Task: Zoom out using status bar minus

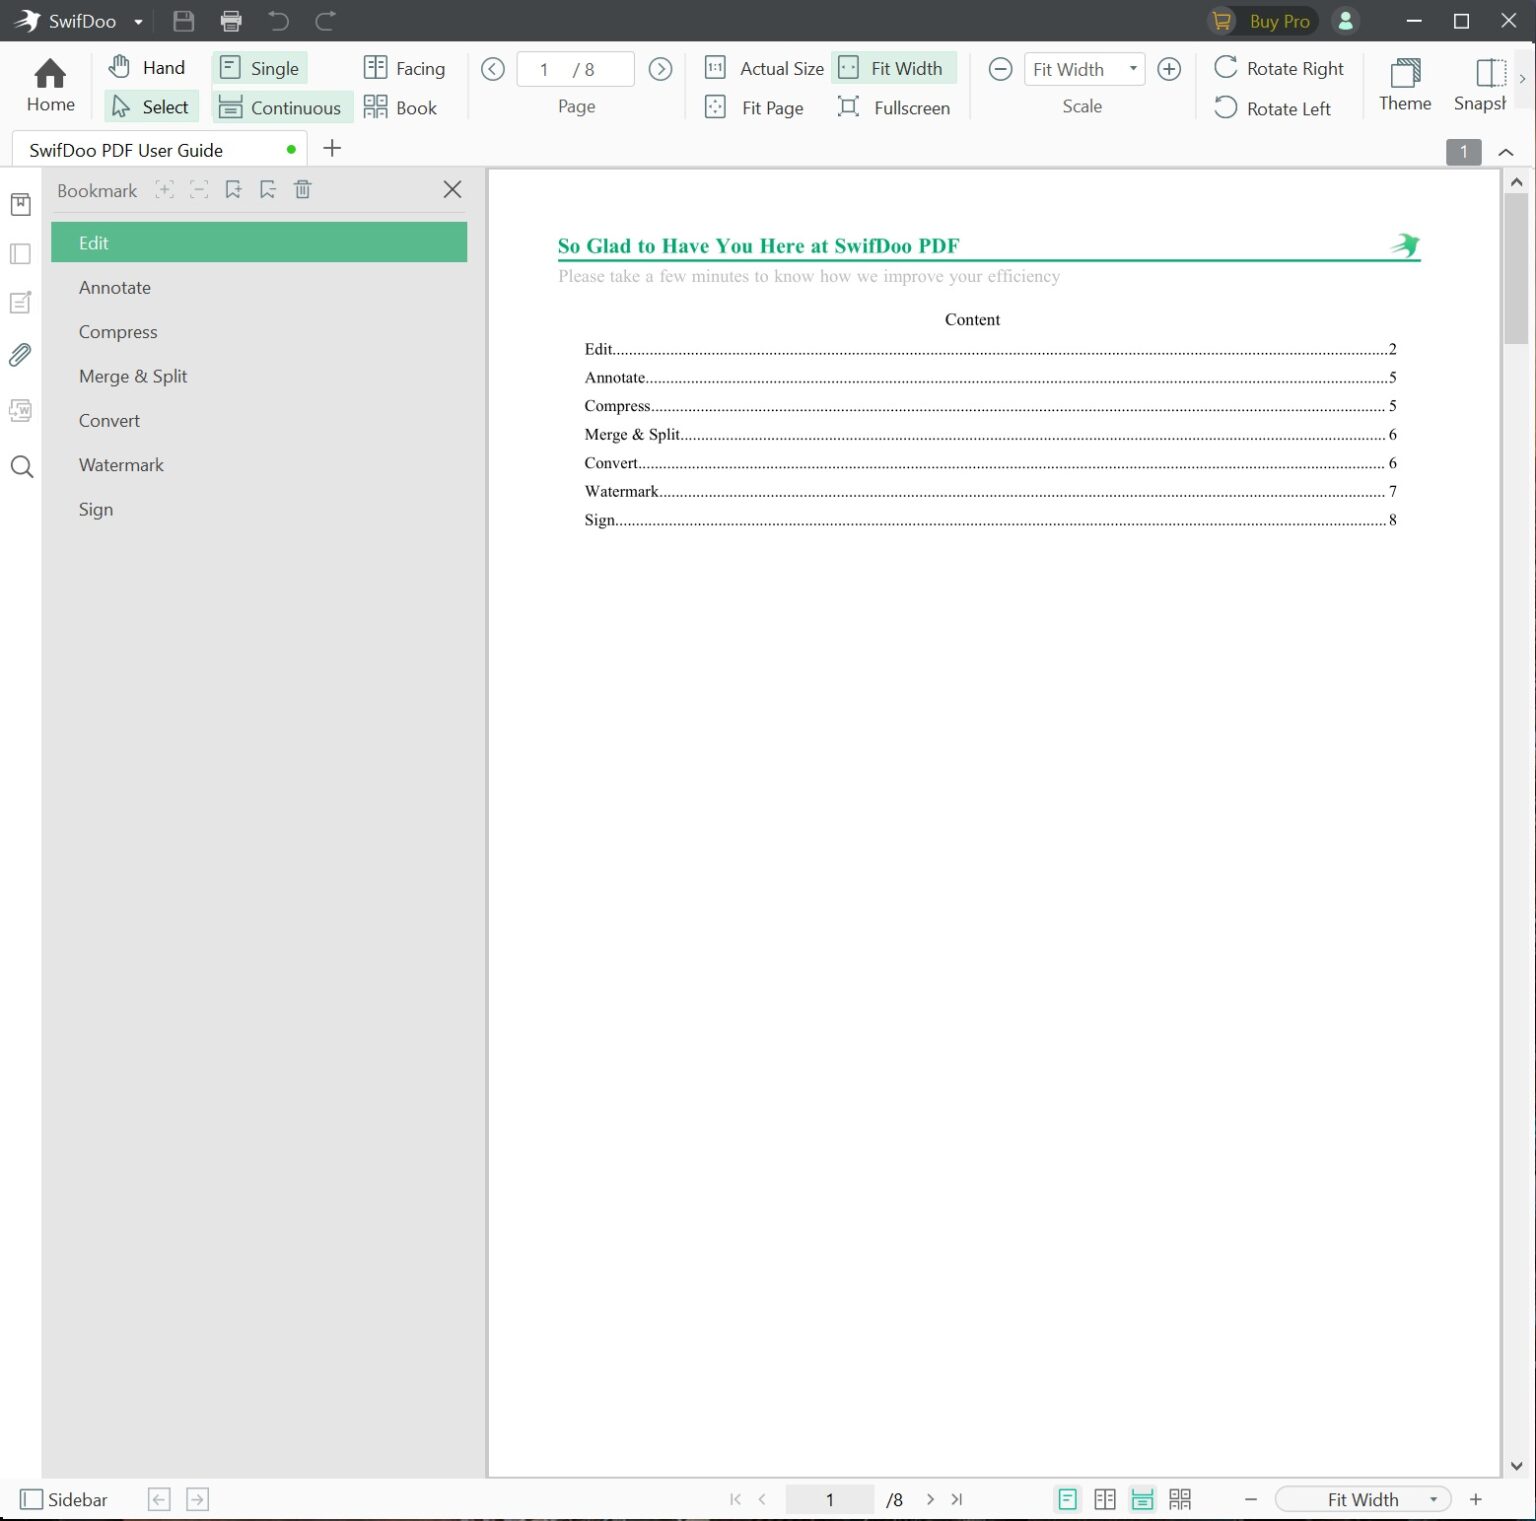Action: [1250, 1499]
